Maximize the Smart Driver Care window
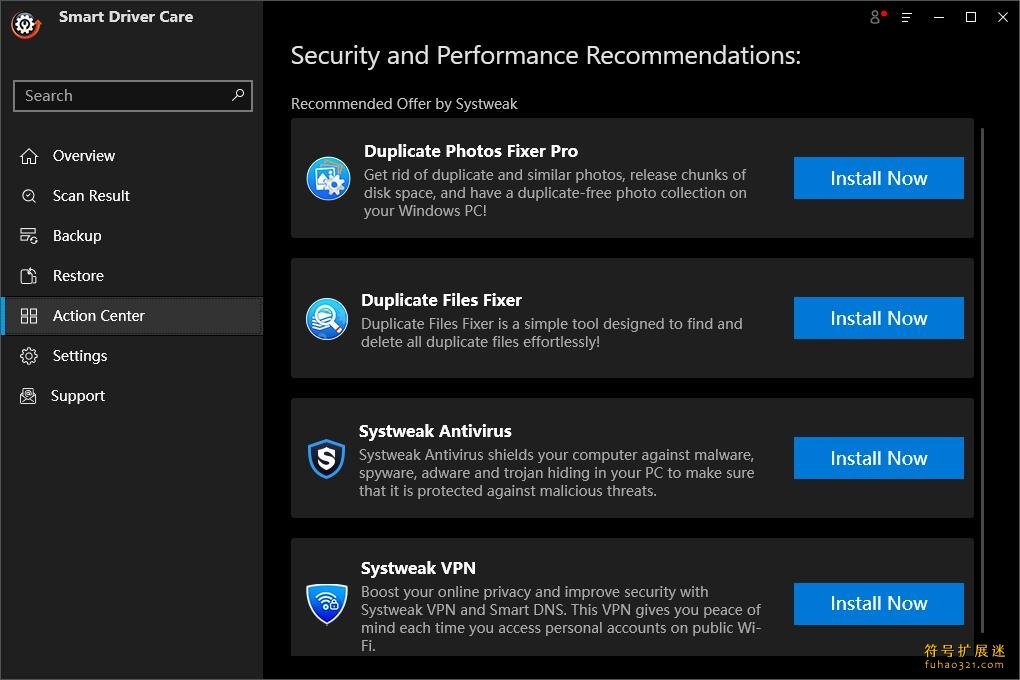Image resolution: width=1020 pixels, height=680 pixels. 971,18
